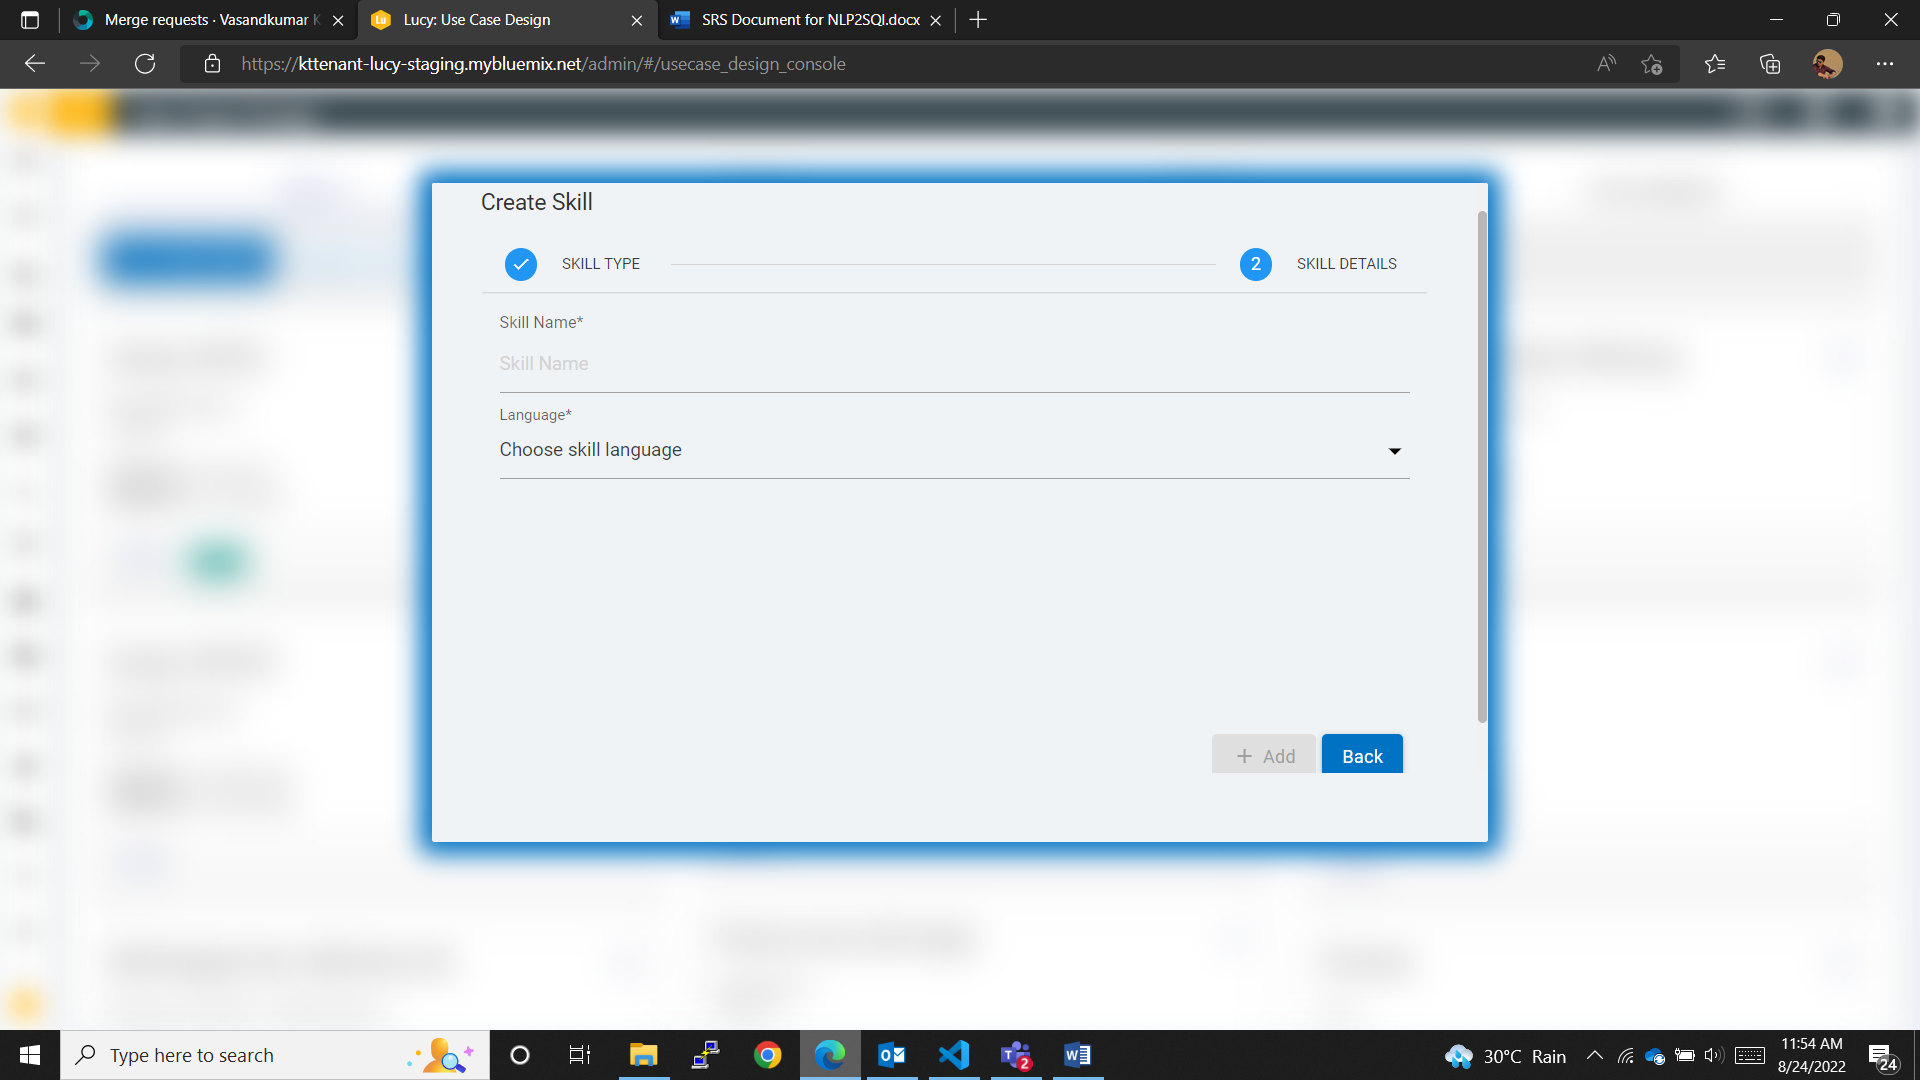Image resolution: width=1920 pixels, height=1080 pixels.
Task: Switch to Merge requests browser tab
Action: [x=205, y=20]
